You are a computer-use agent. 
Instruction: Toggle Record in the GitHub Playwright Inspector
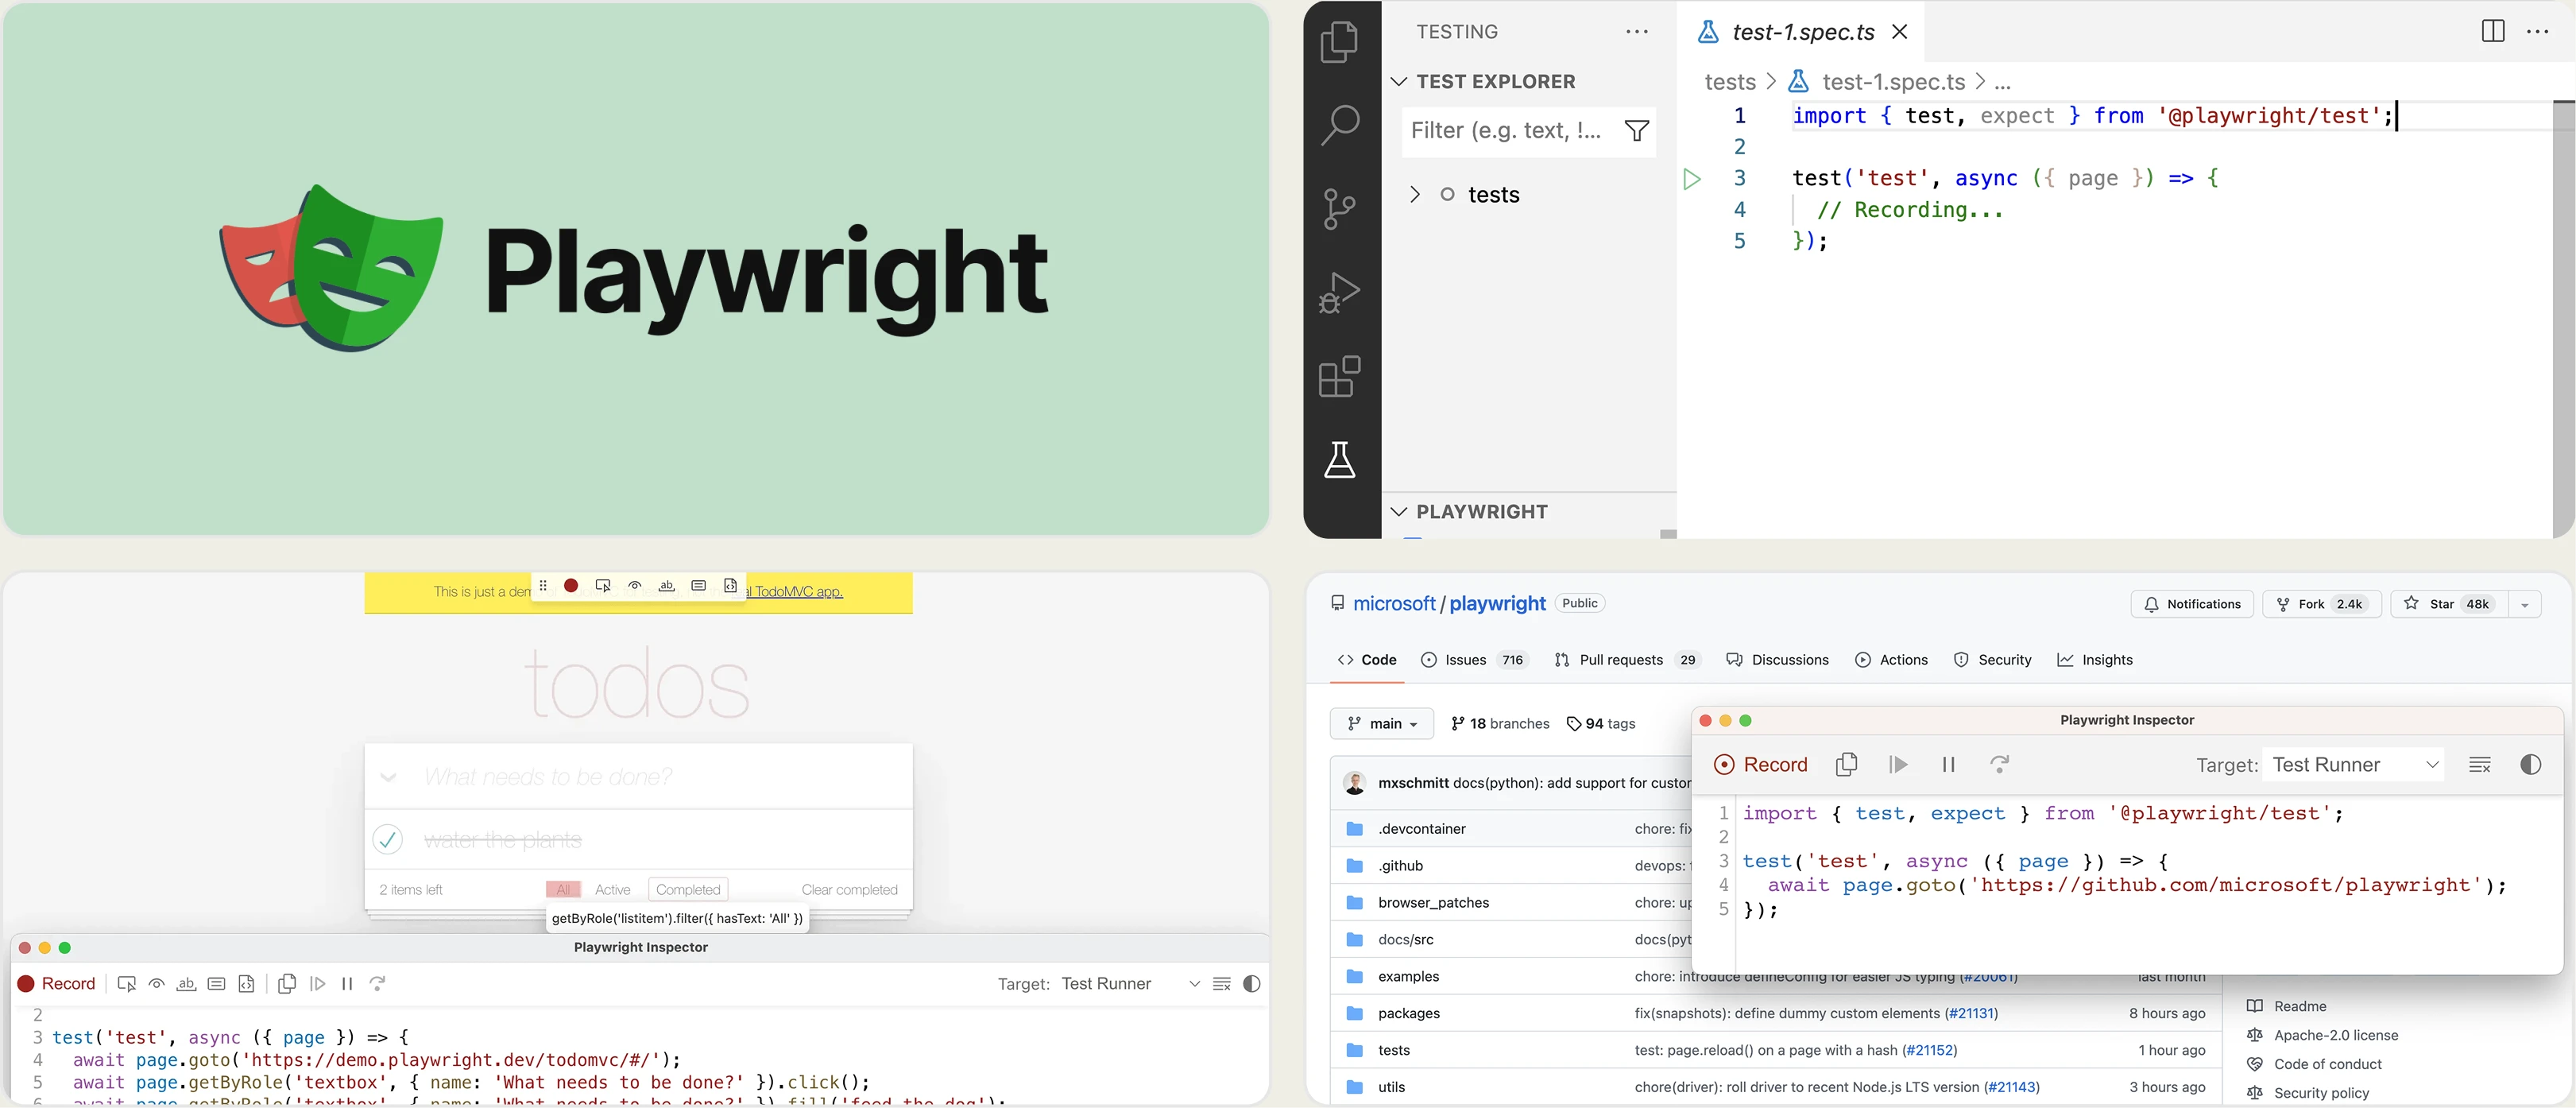1761,765
